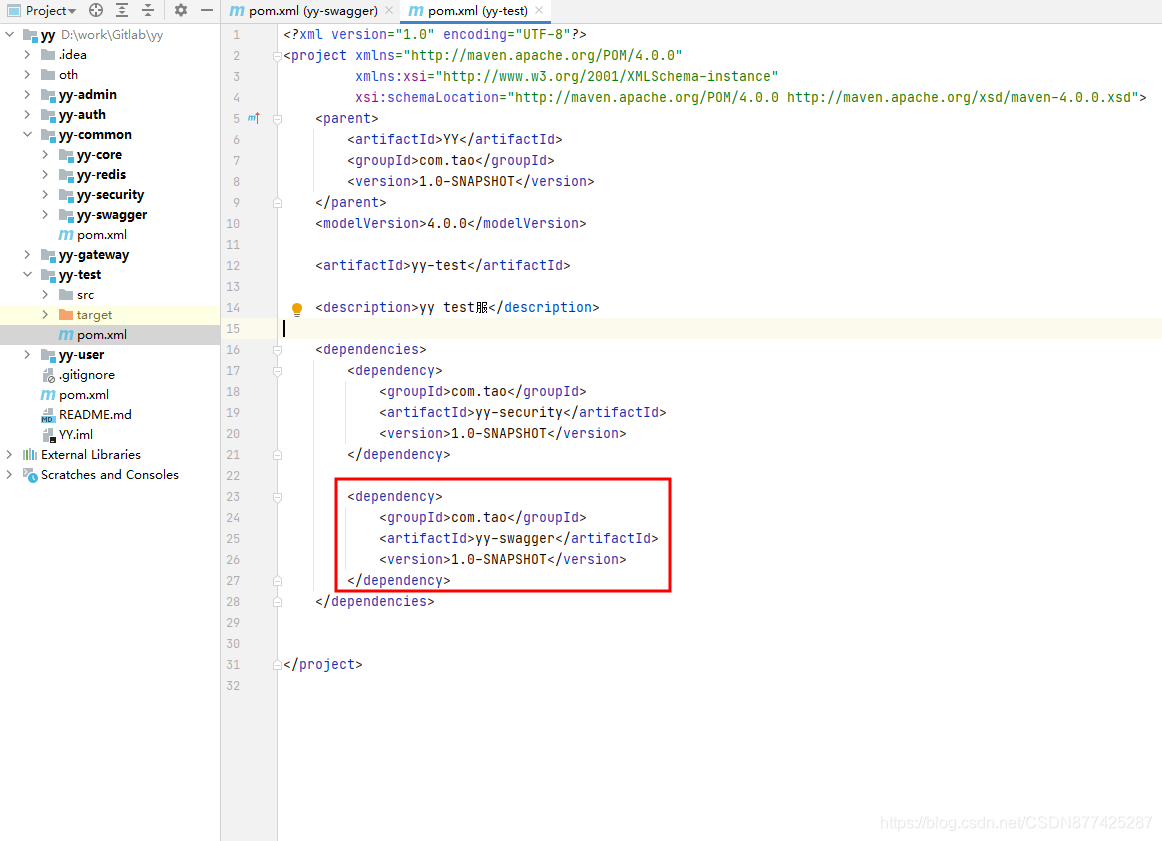This screenshot has height=841, width=1162.
Task: Click the intention lightbulb on line 14
Action: [297, 307]
